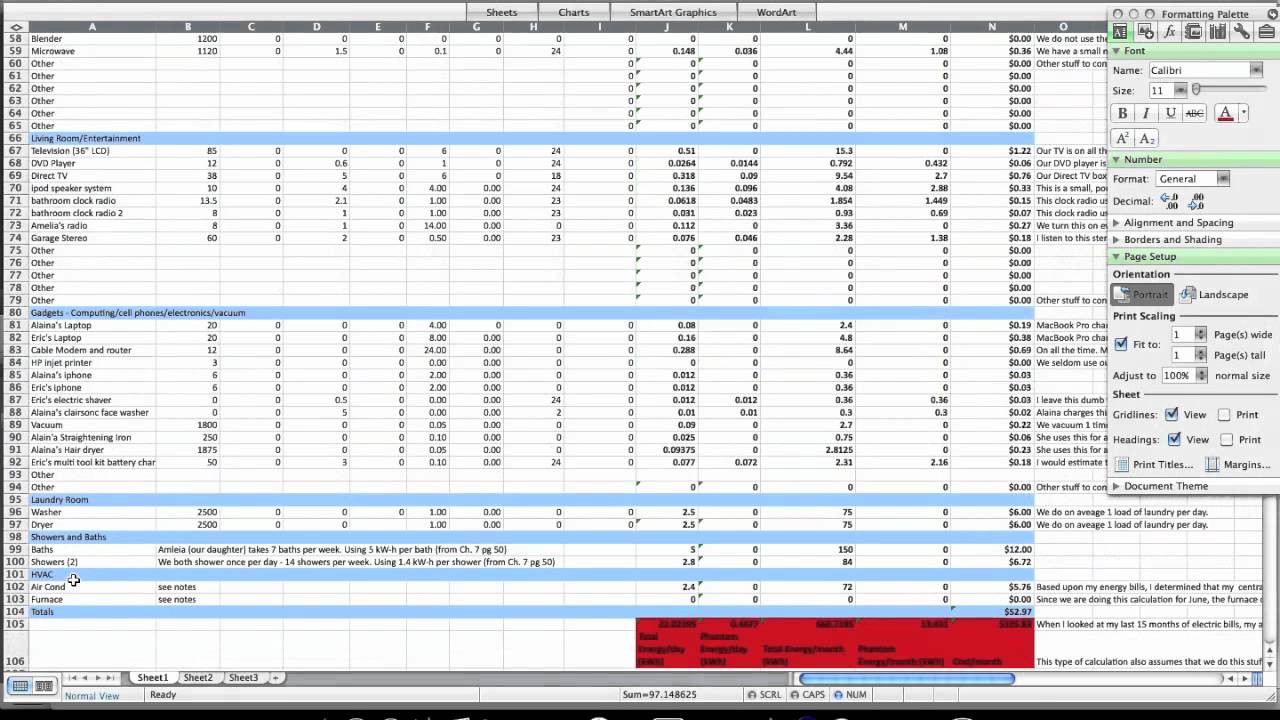This screenshot has height=720, width=1280.
Task: Toggle Gridlines View checkbox
Action: (1172, 414)
